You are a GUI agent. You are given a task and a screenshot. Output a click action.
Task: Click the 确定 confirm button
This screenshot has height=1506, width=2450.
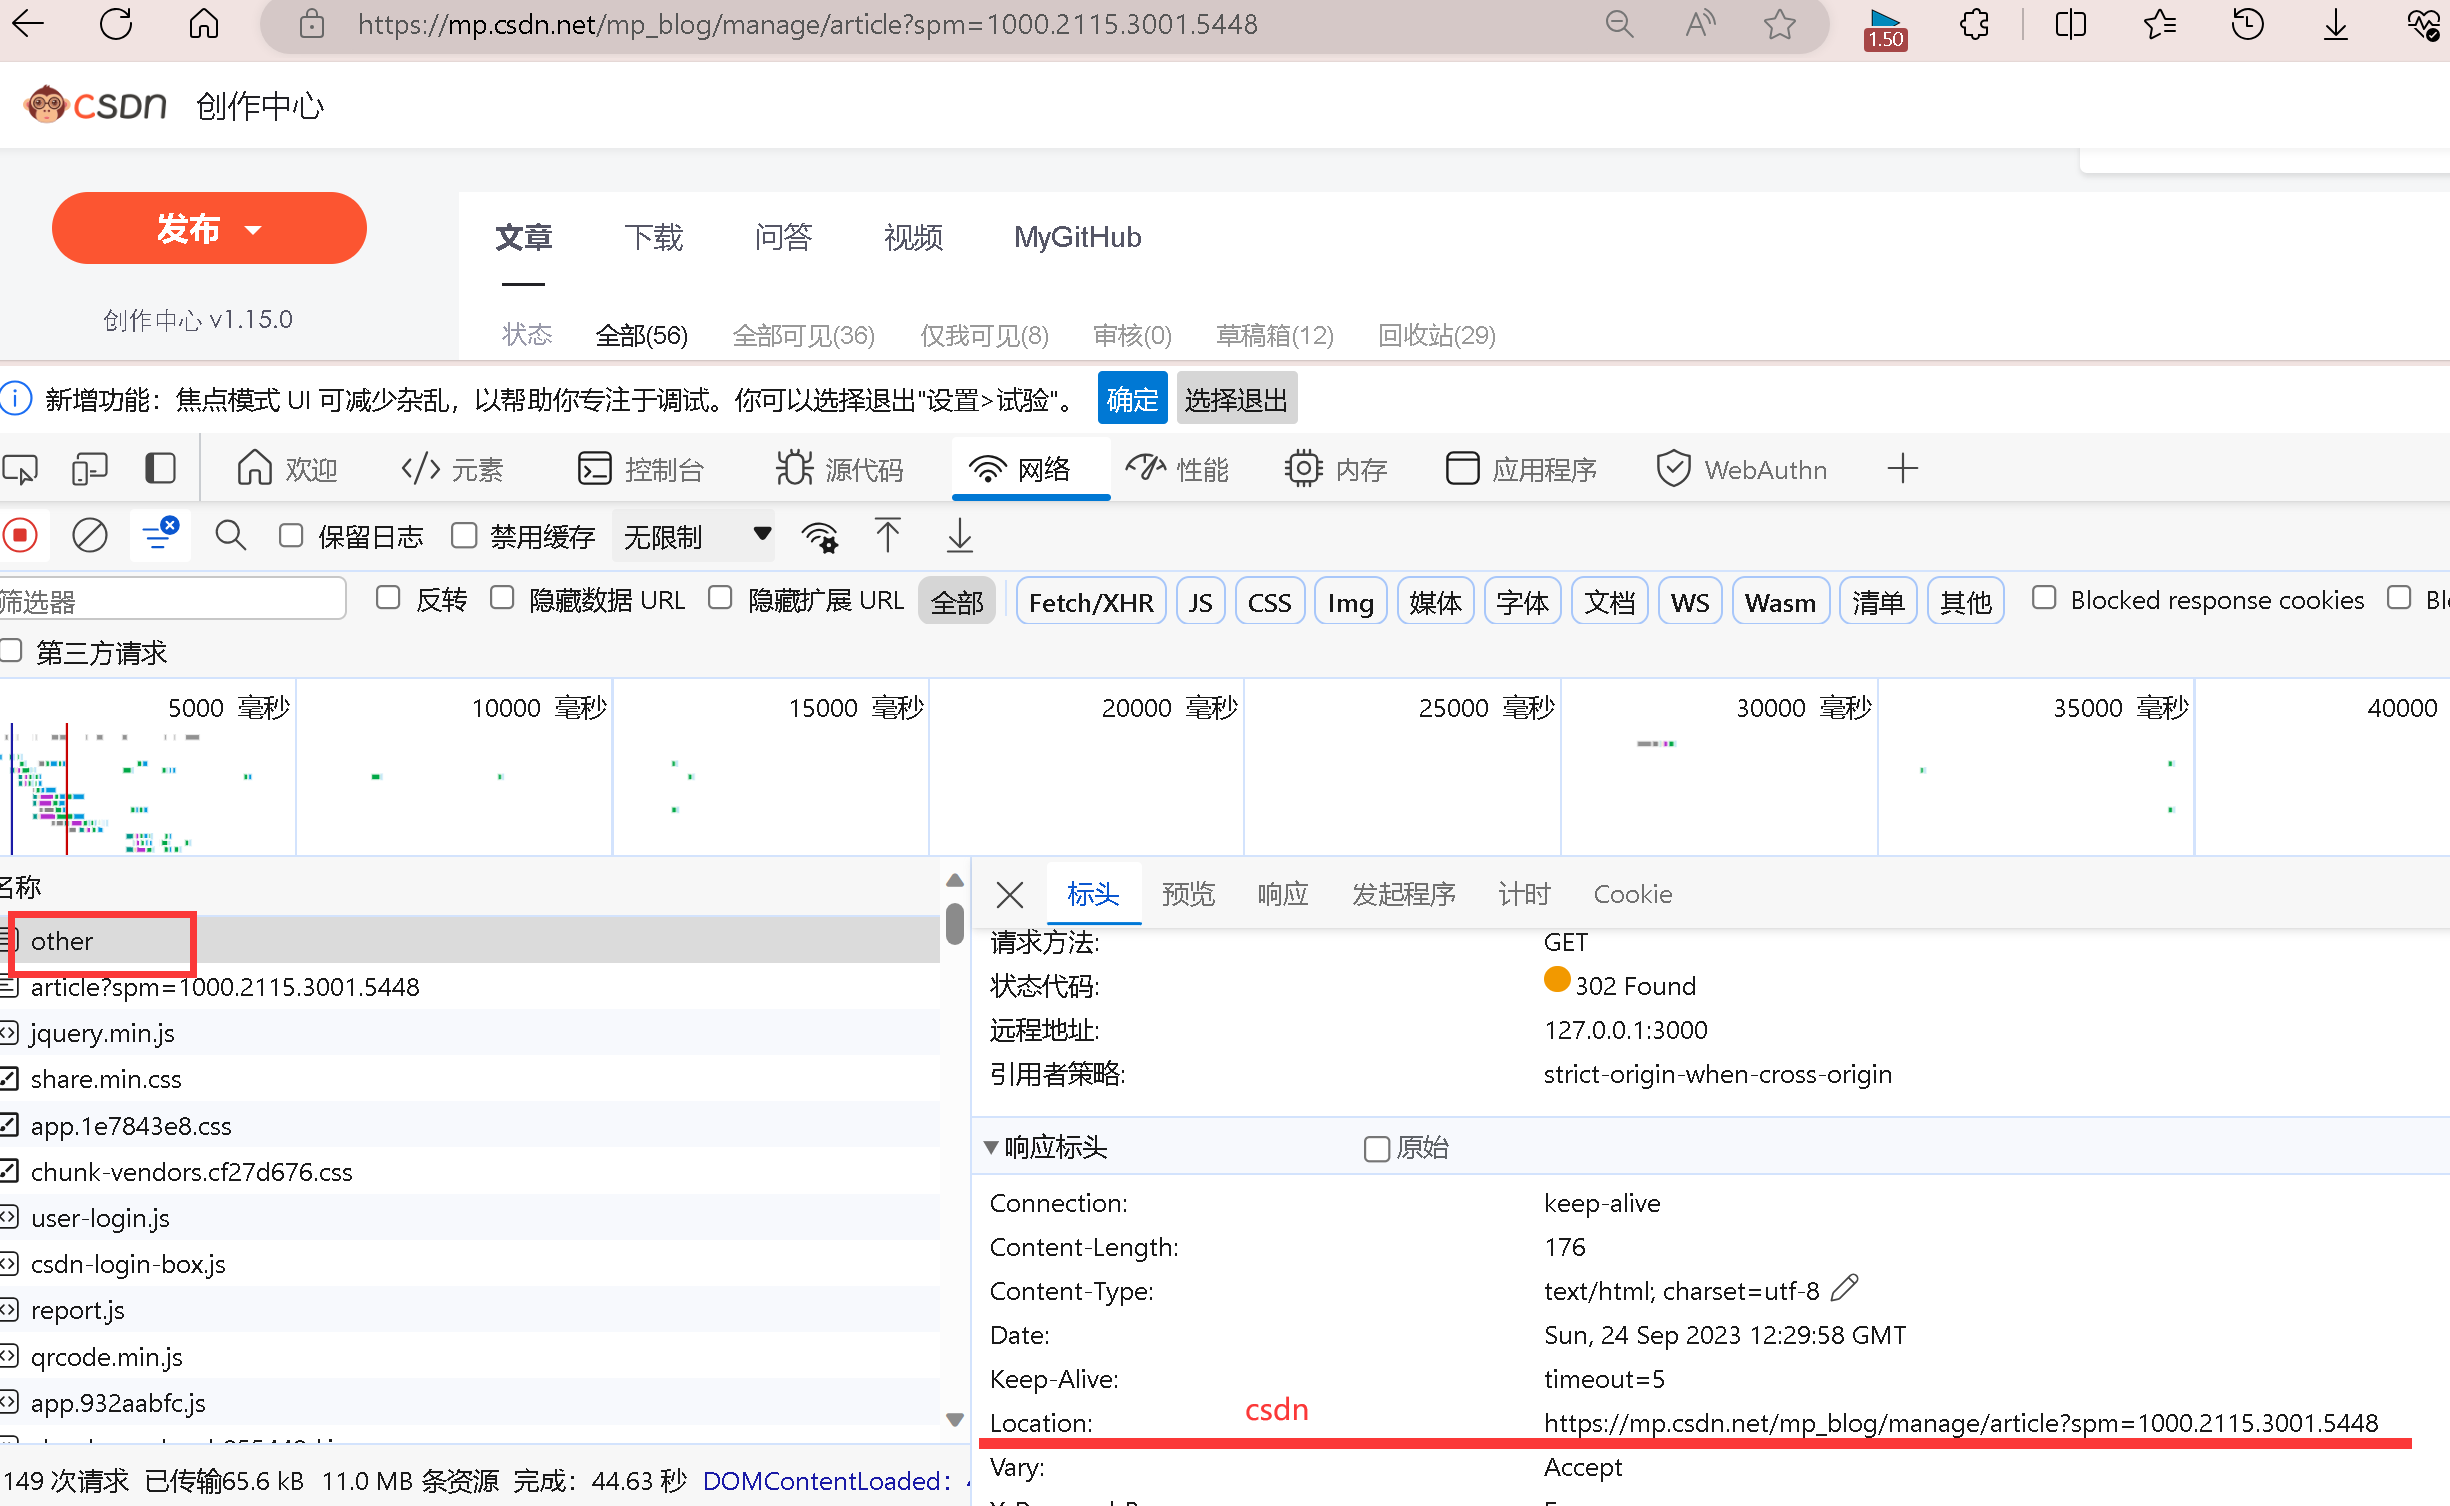coord(1132,399)
